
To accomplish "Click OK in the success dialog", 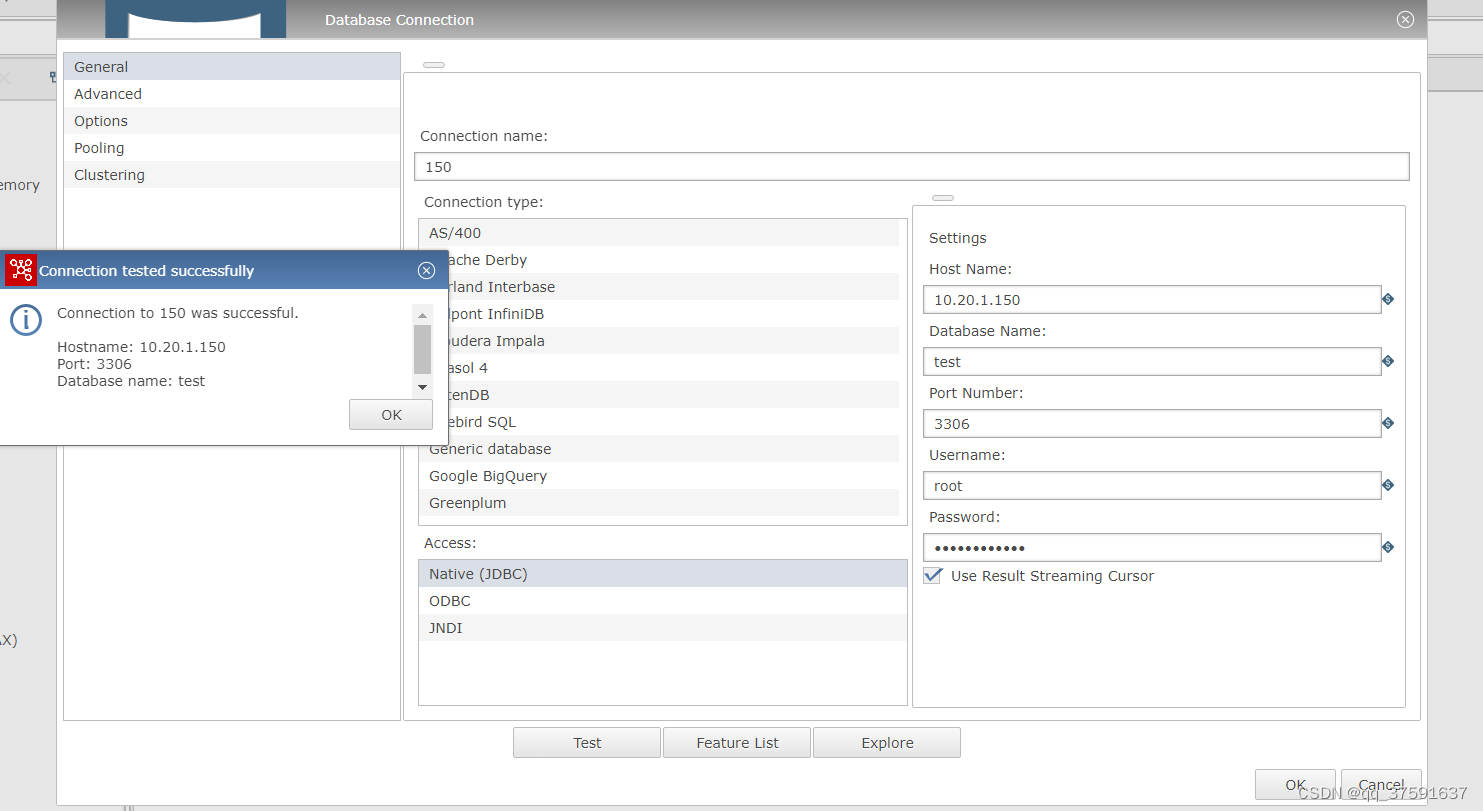I will coord(391,415).
